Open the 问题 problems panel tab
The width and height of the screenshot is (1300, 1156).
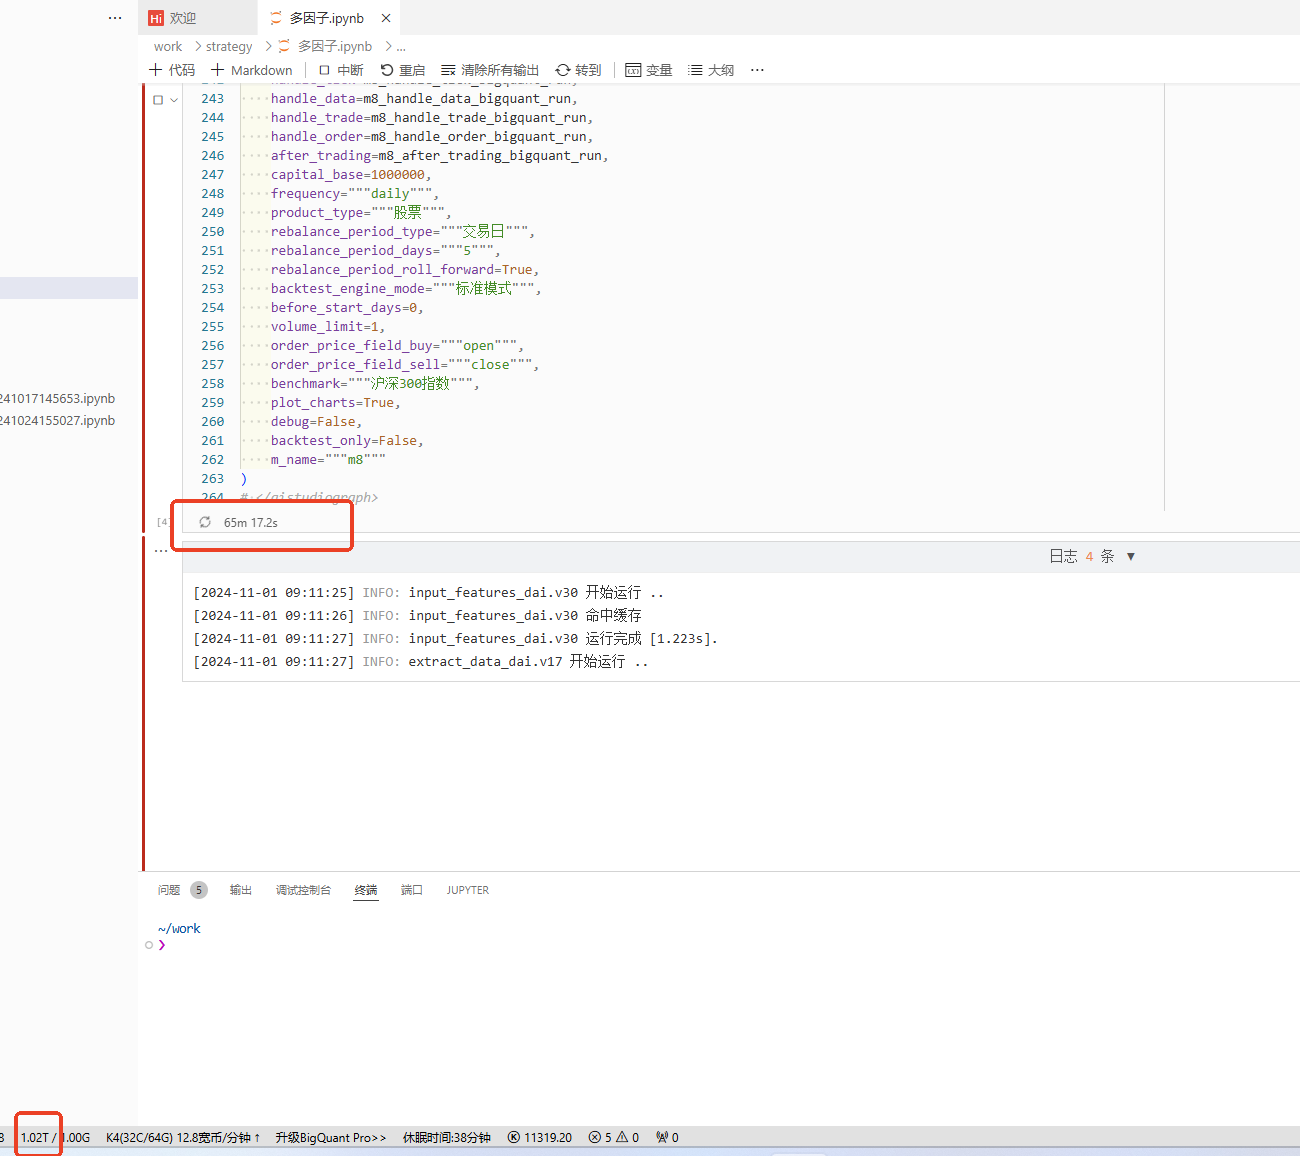click(x=169, y=890)
